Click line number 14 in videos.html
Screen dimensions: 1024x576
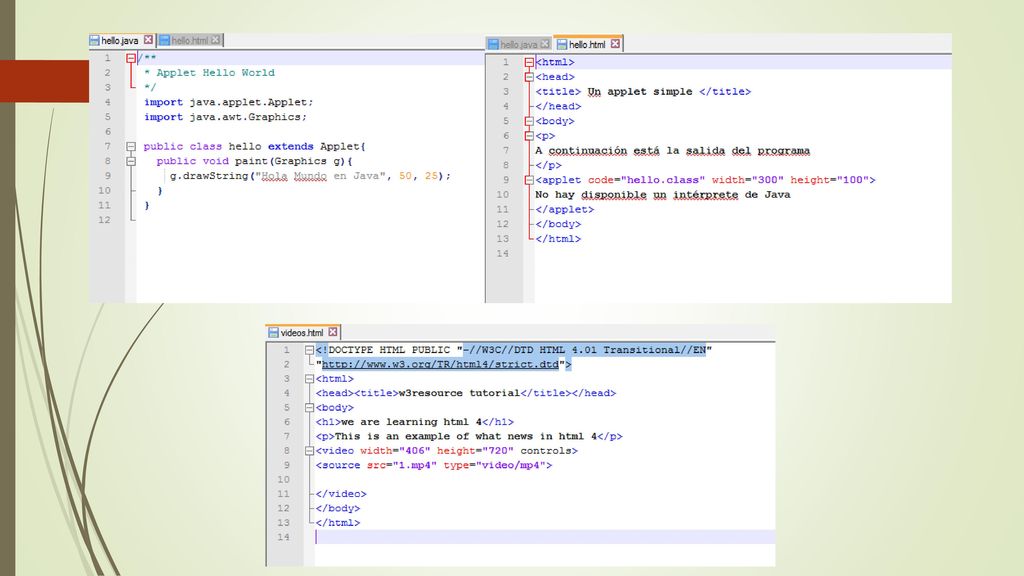283,537
